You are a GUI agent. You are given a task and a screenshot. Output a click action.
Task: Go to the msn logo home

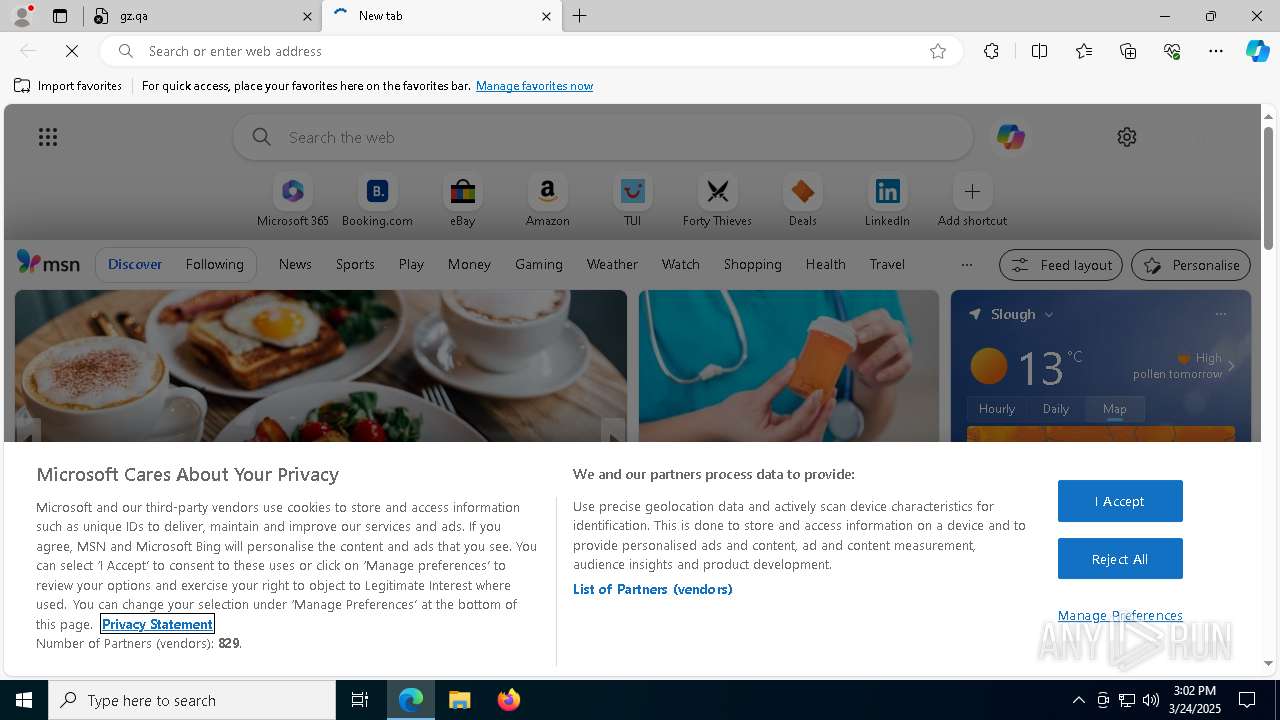[48, 263]
